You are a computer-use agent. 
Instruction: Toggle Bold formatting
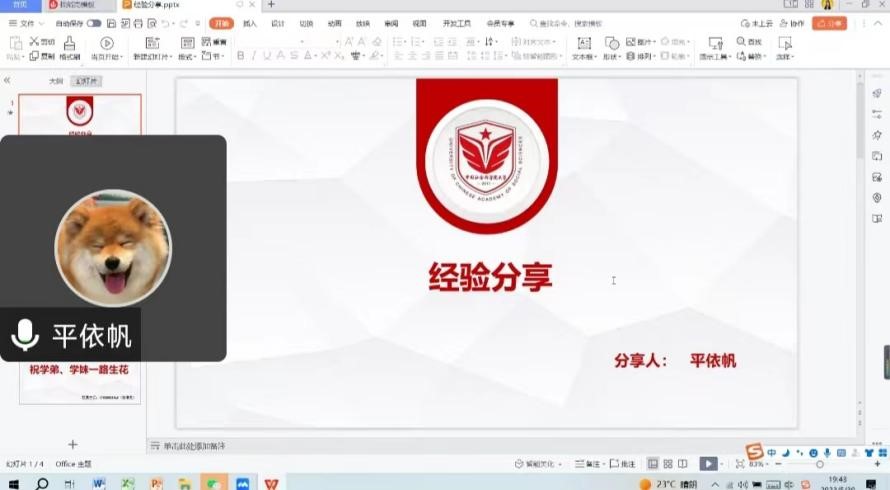click(241, 56)
